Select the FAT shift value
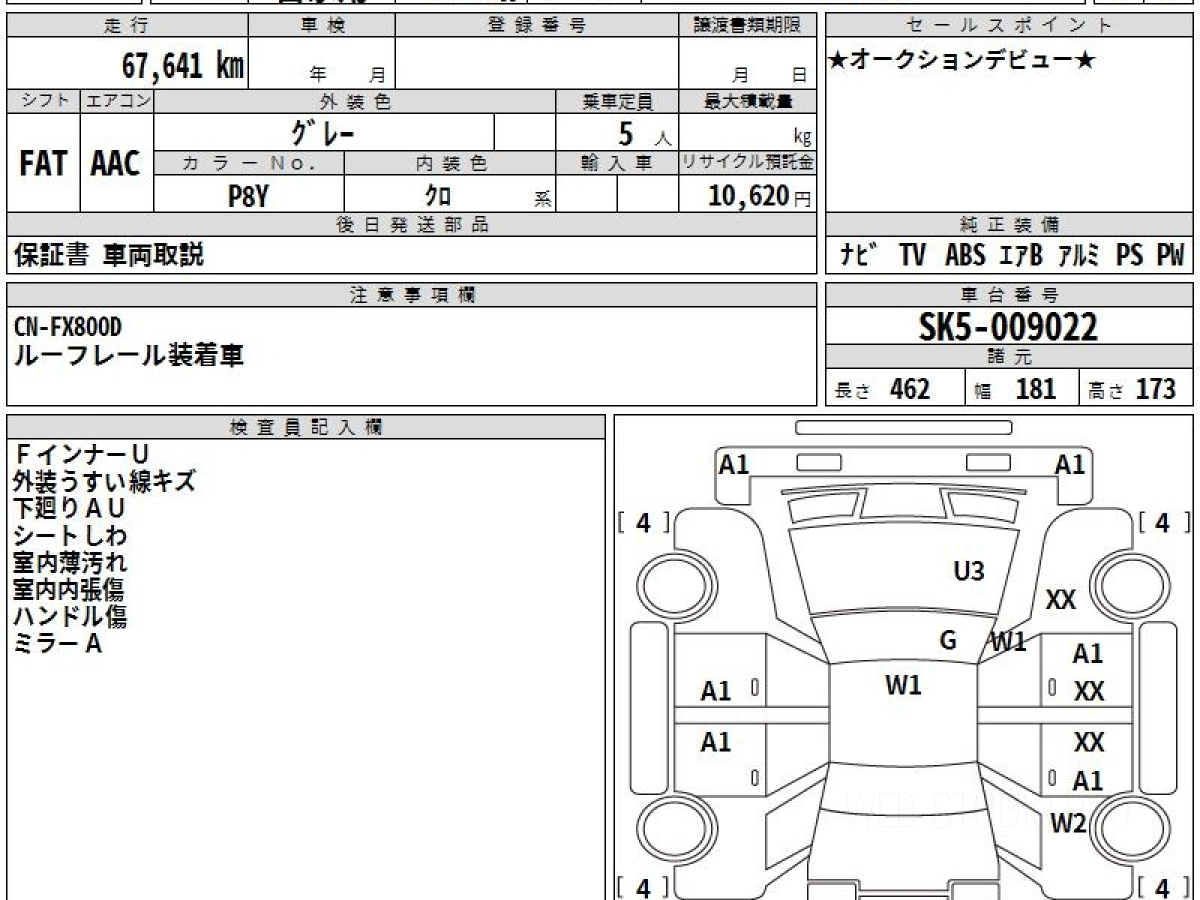 click(x=43, y=164)
